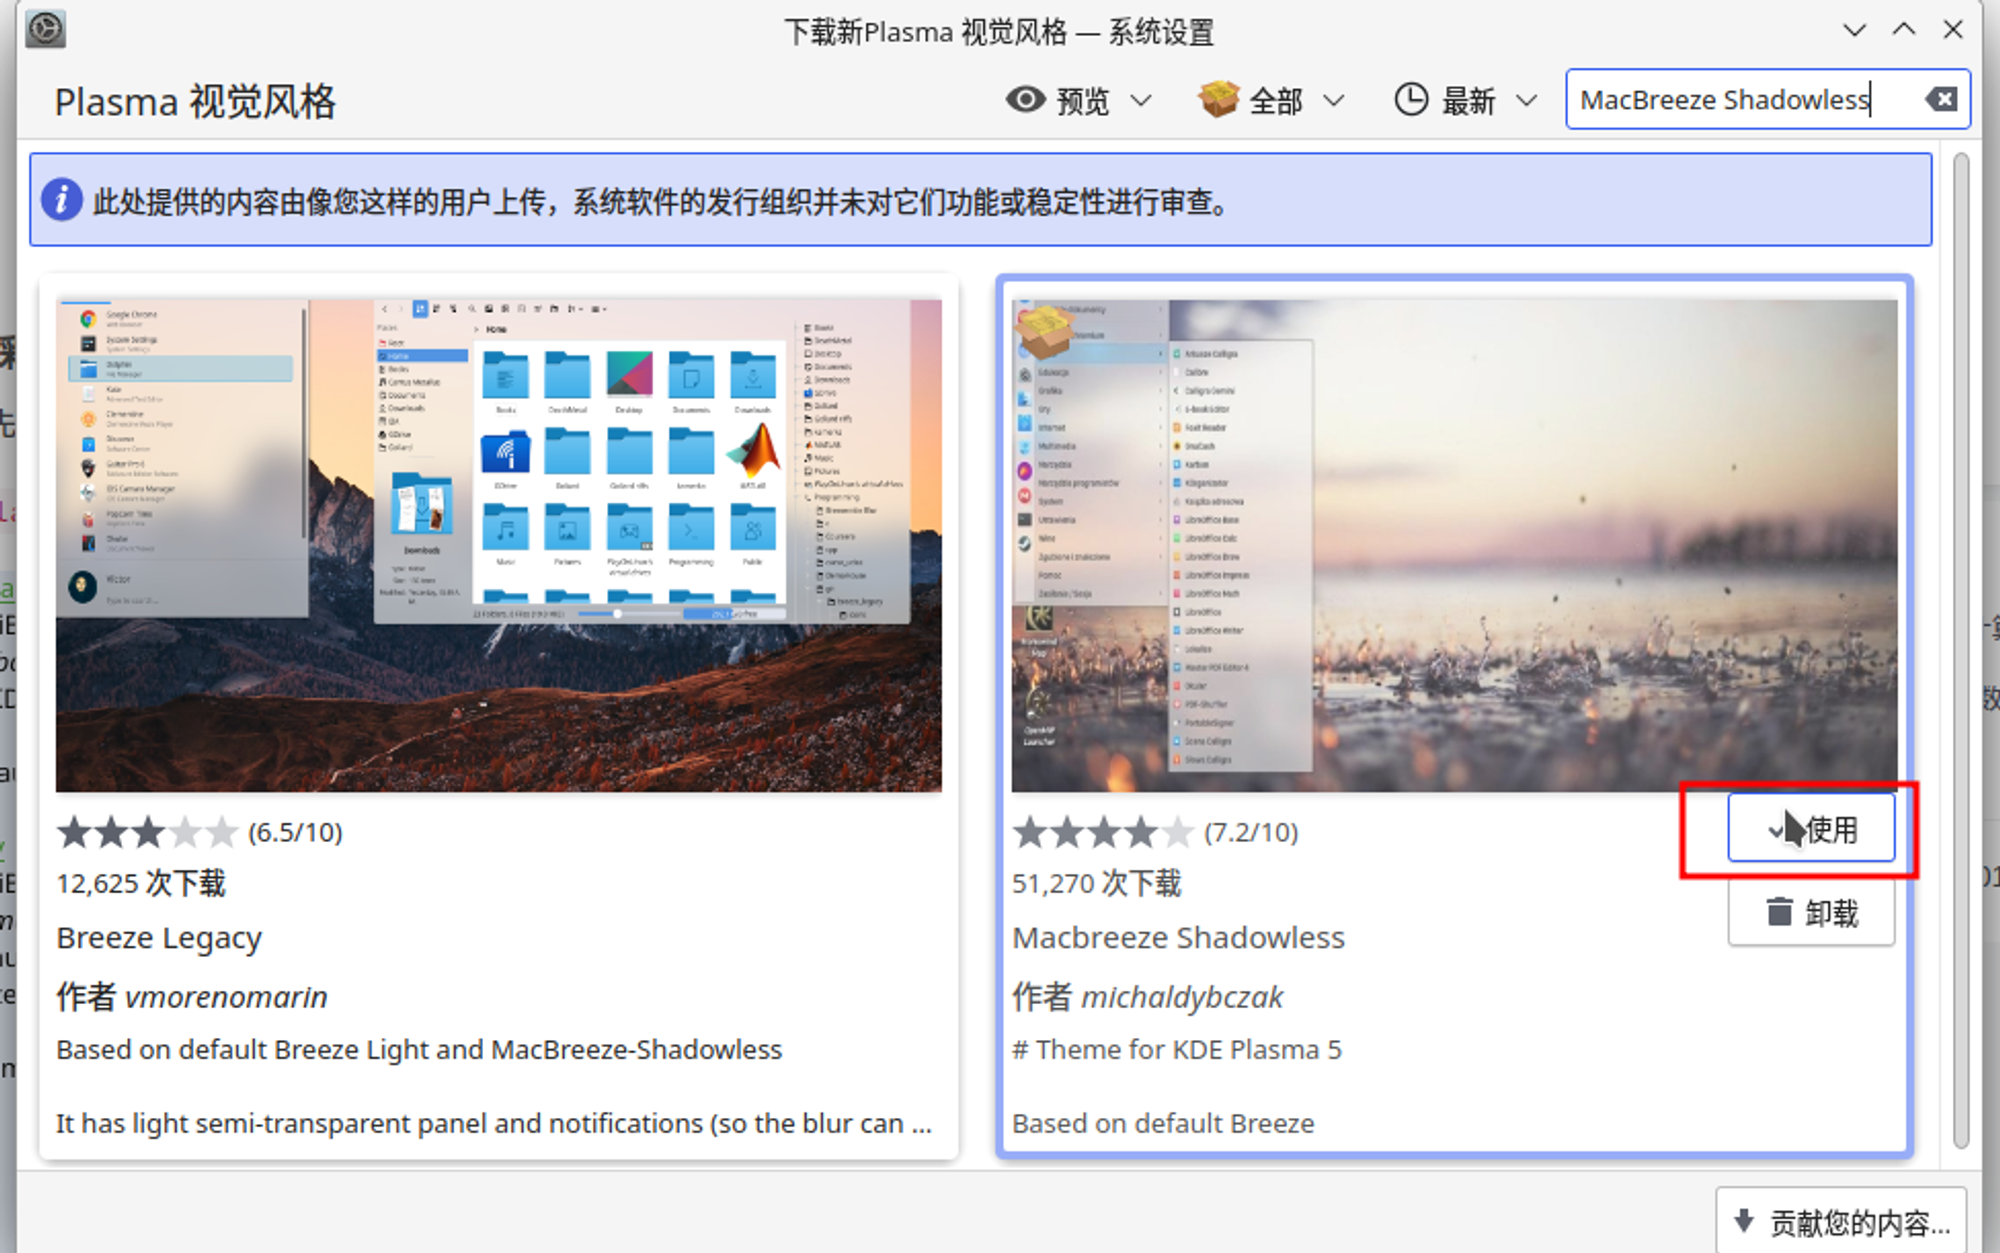This screenshot has height=1253, width=2000.
Task: Click the eye icon for preview mode
Action: [x=1025, y=100]
